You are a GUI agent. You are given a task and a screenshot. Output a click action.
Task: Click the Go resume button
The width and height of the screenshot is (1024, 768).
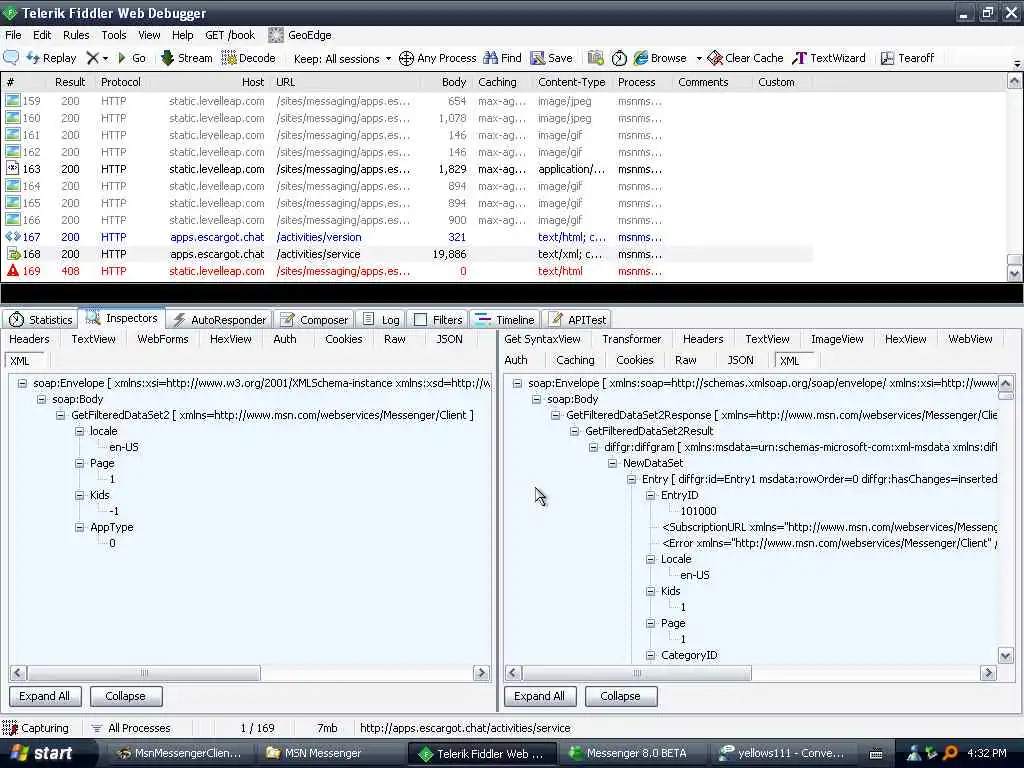[x=132, y=58]
